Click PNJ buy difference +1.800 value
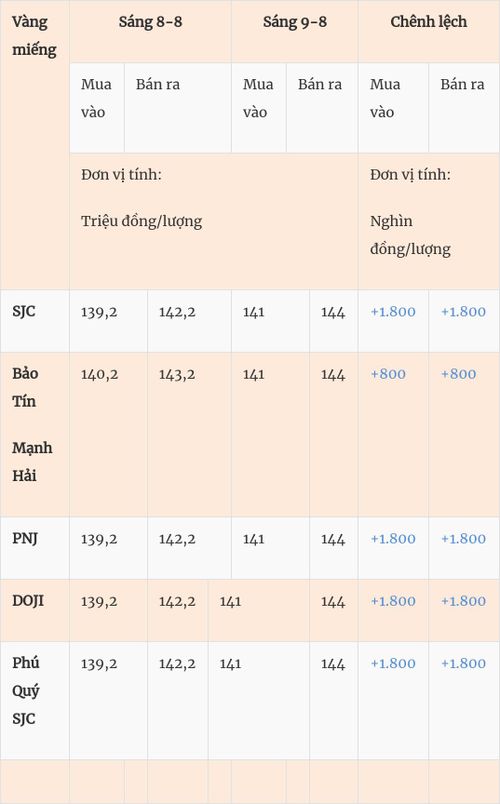This screenshot has height=804, width=500. click(x=393, y=539)
